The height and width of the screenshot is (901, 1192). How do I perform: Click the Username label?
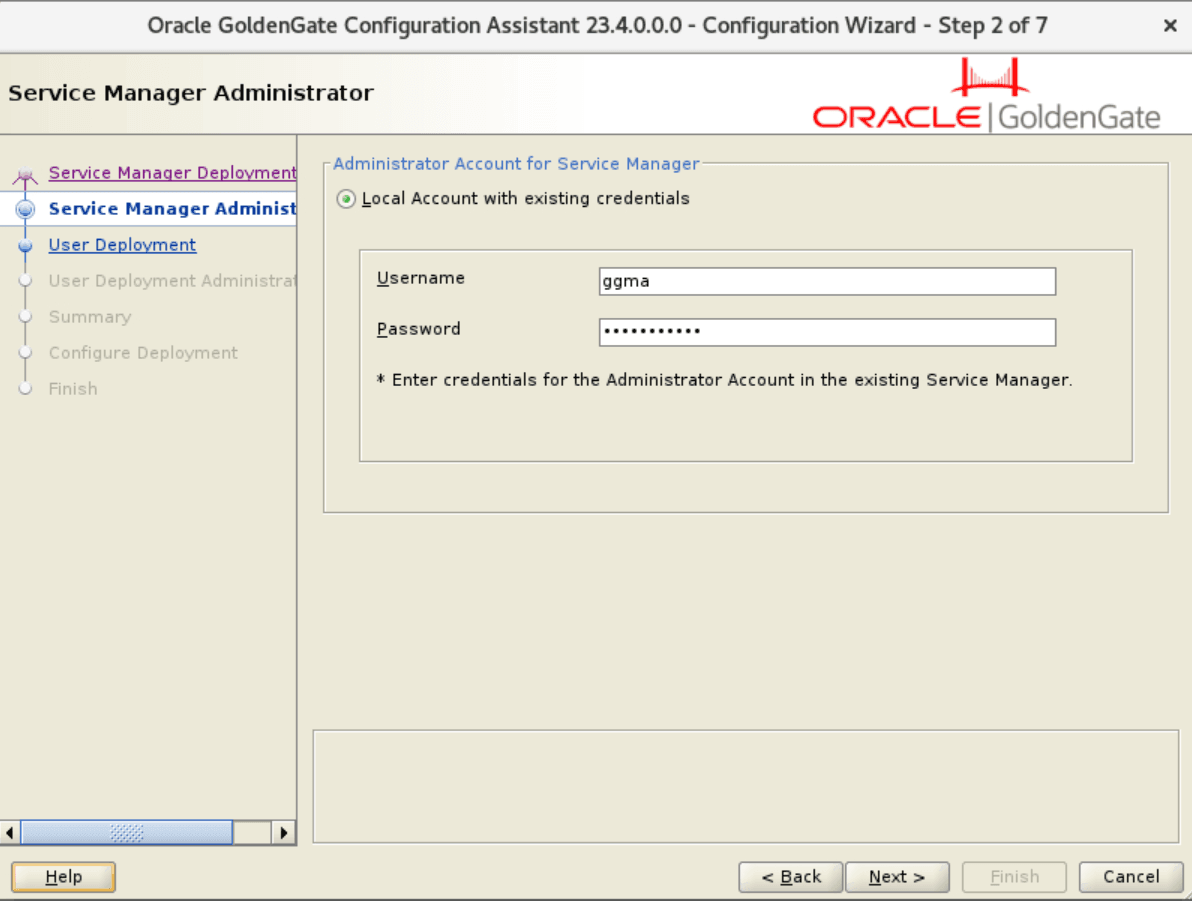(x=420, y=278)
